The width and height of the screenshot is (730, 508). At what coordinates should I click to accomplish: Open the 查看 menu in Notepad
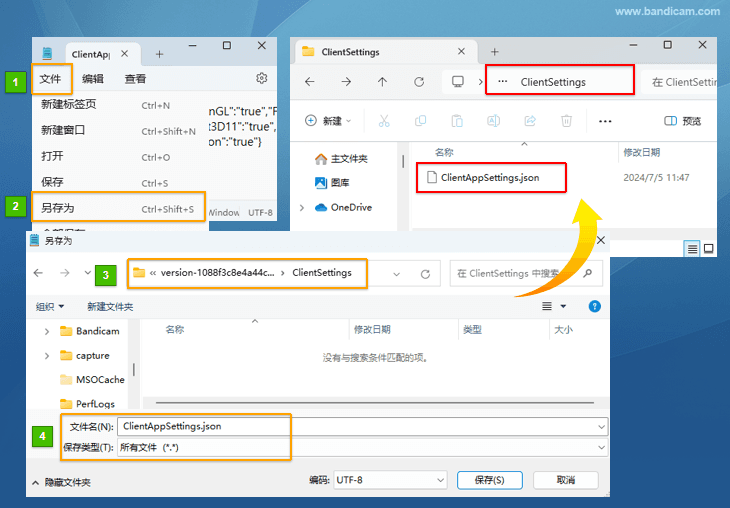135,79
